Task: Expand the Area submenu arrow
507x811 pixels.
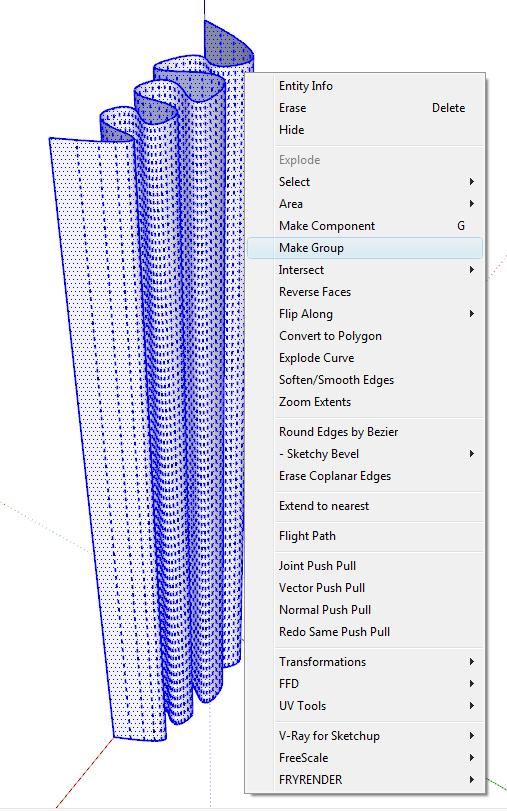Action: (471, 204)
